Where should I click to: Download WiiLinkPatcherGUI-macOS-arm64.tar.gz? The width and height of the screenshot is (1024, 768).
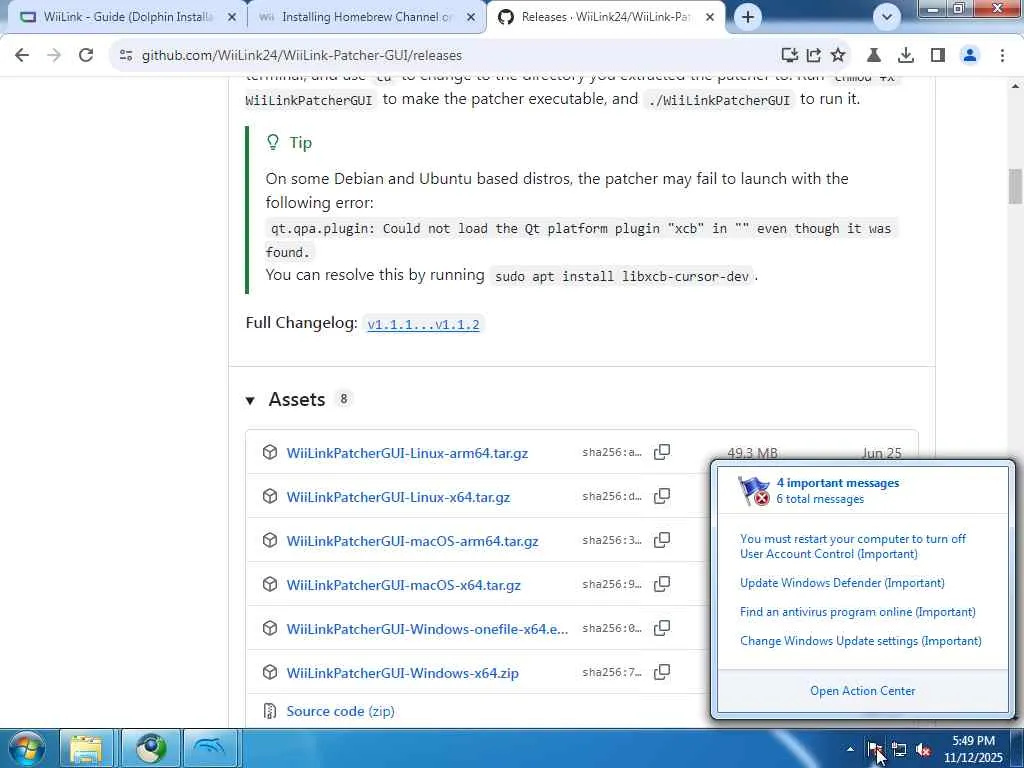coord(412,541)
